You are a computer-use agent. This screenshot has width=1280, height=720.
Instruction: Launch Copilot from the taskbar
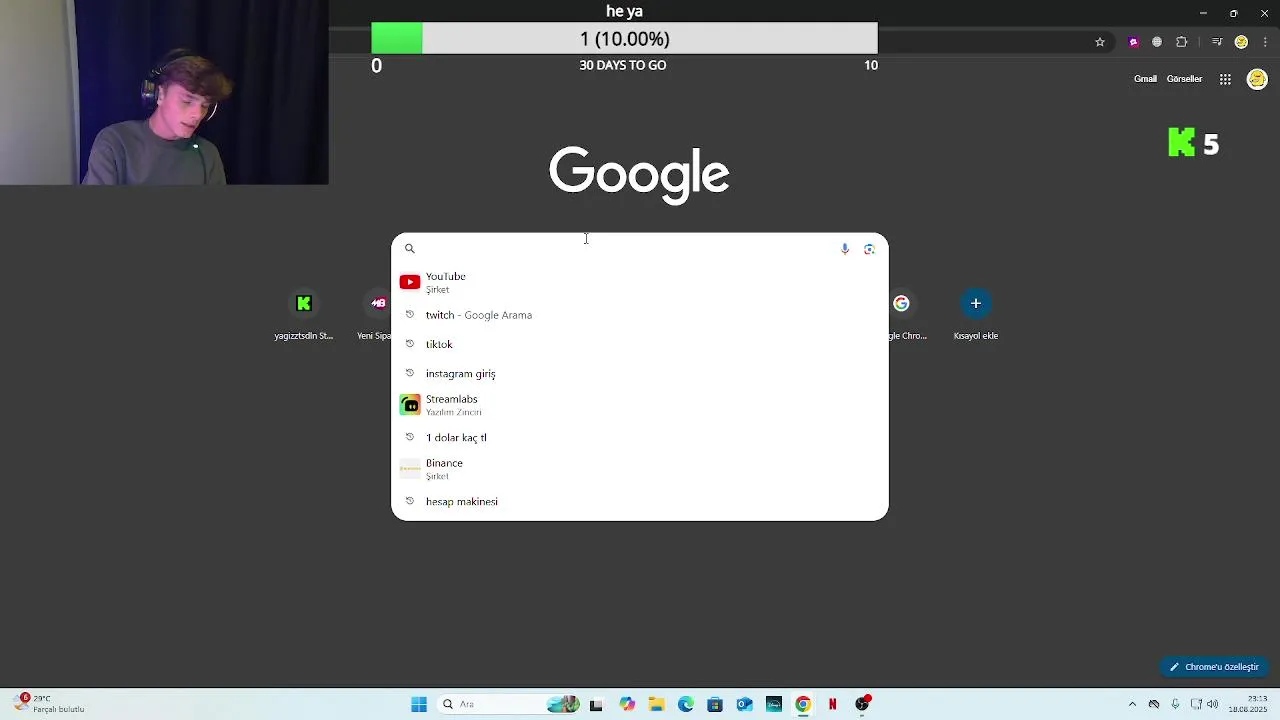pyautogui.click(x=627, y=704)
